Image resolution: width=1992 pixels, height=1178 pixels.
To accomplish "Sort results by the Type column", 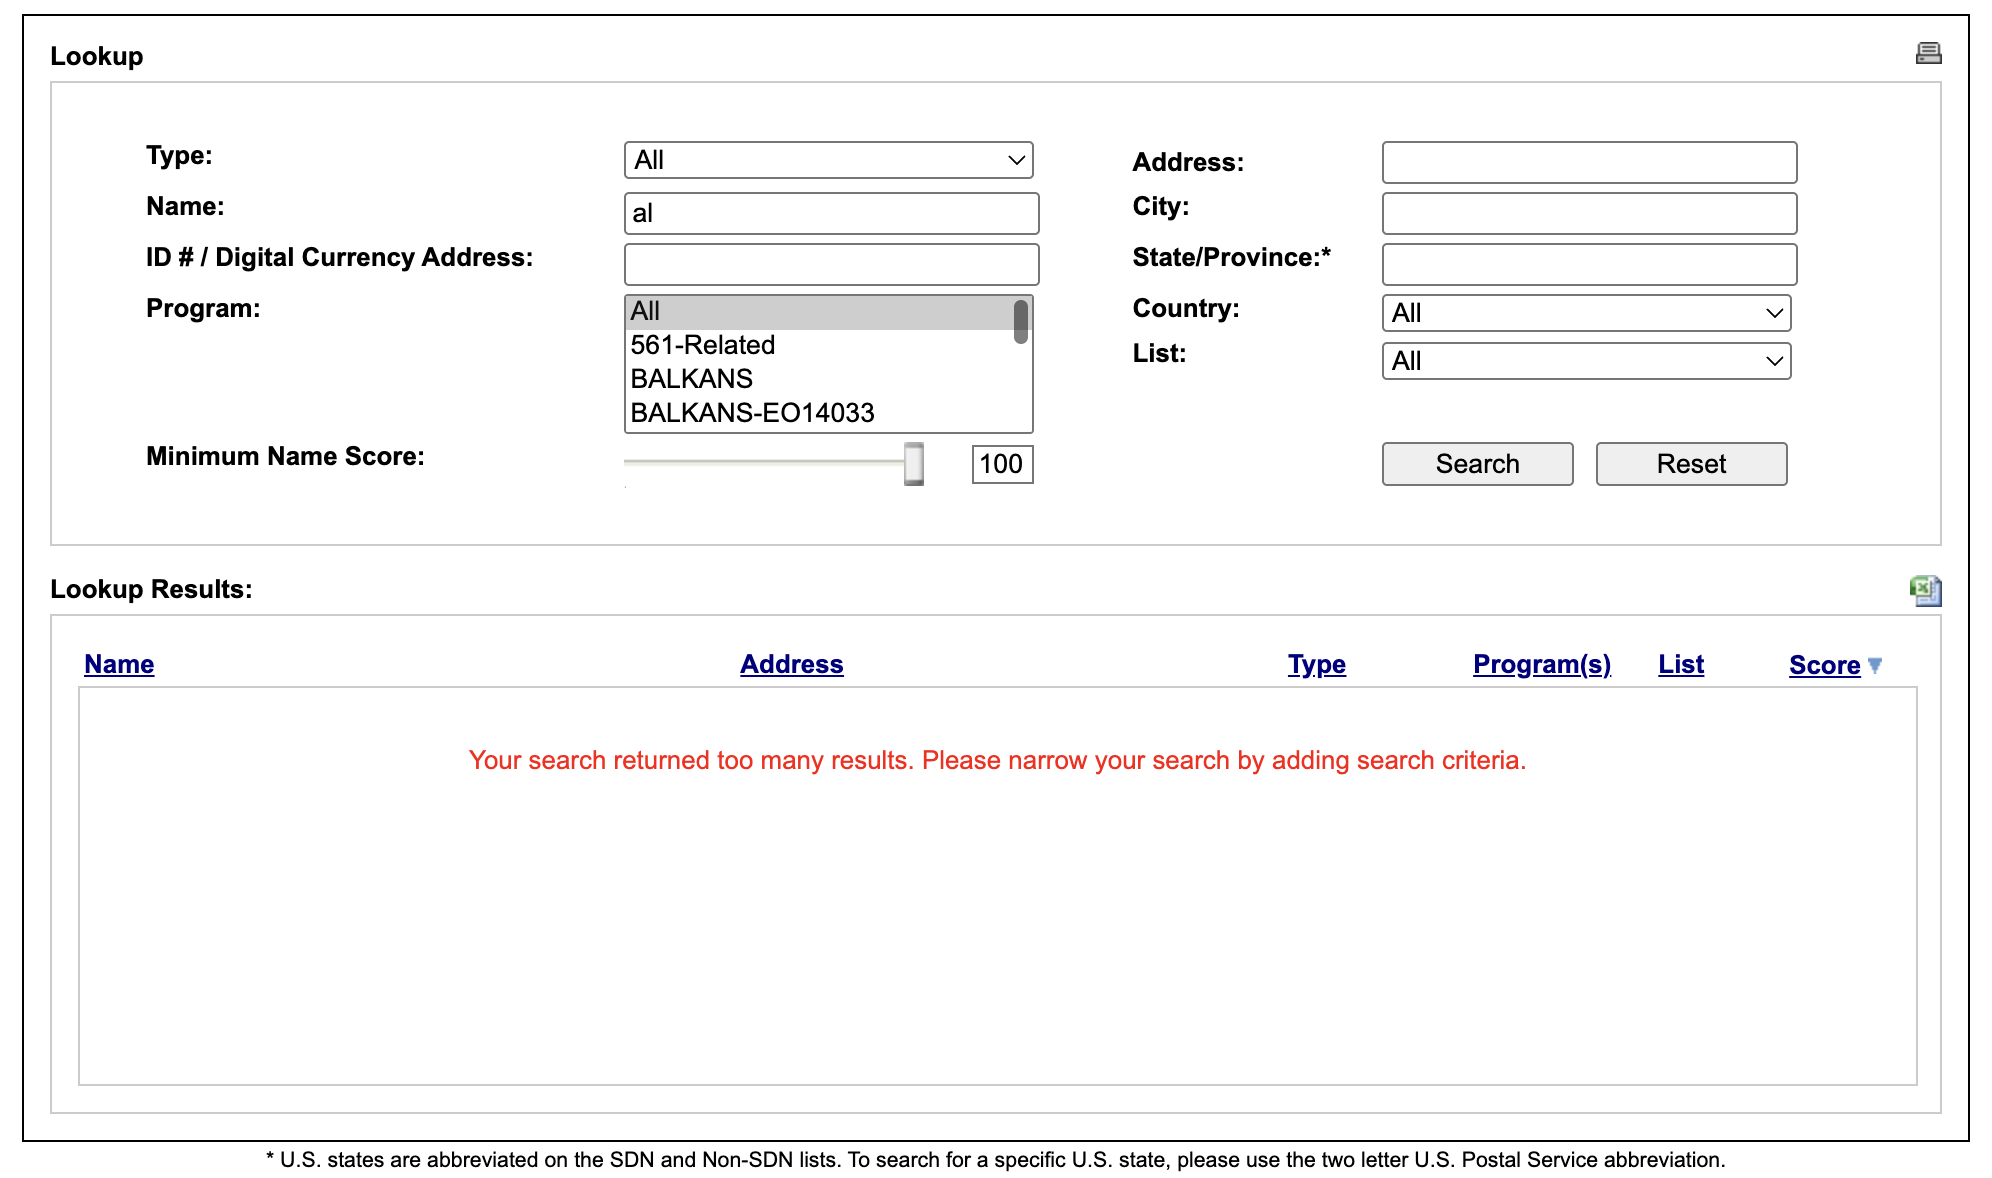I will tap(1316, 664).
